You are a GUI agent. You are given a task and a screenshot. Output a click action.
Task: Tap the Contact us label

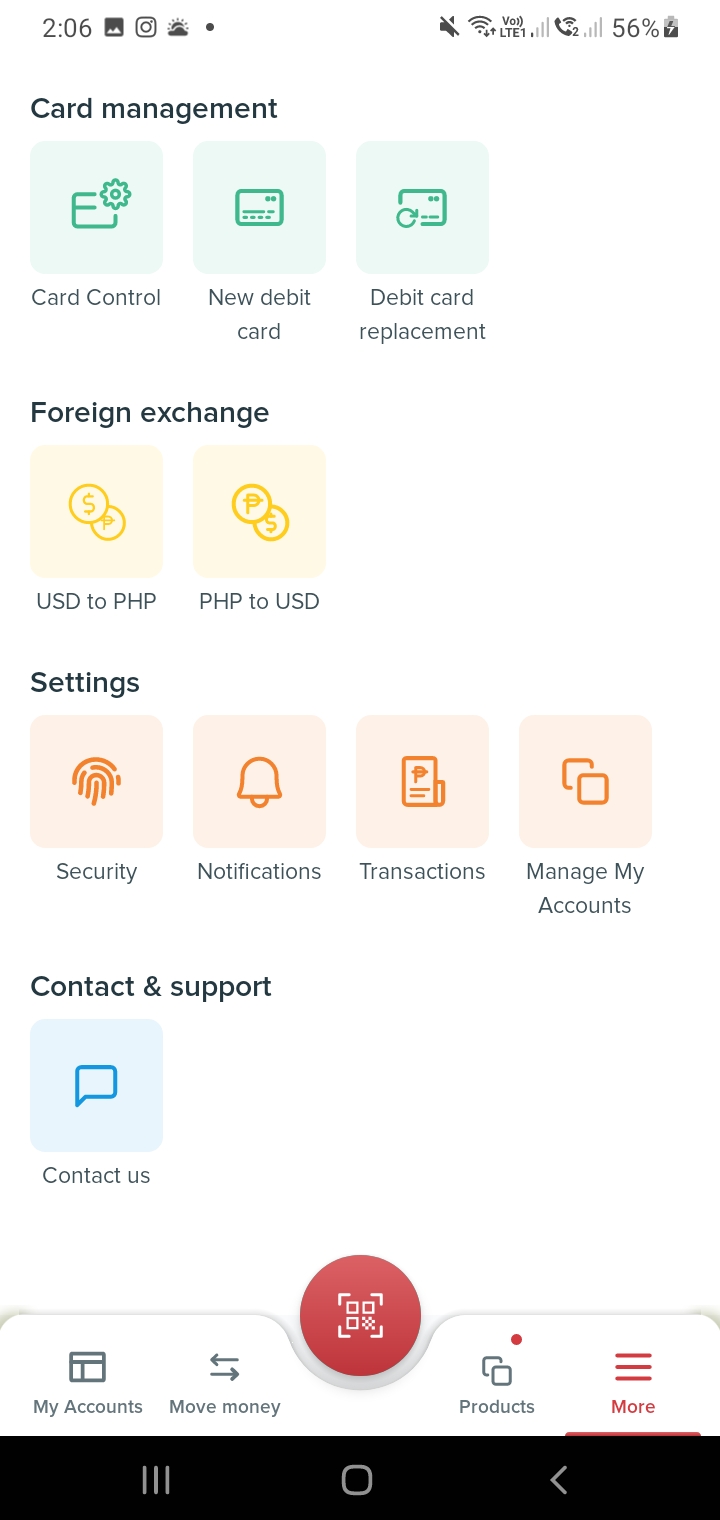96,1175
